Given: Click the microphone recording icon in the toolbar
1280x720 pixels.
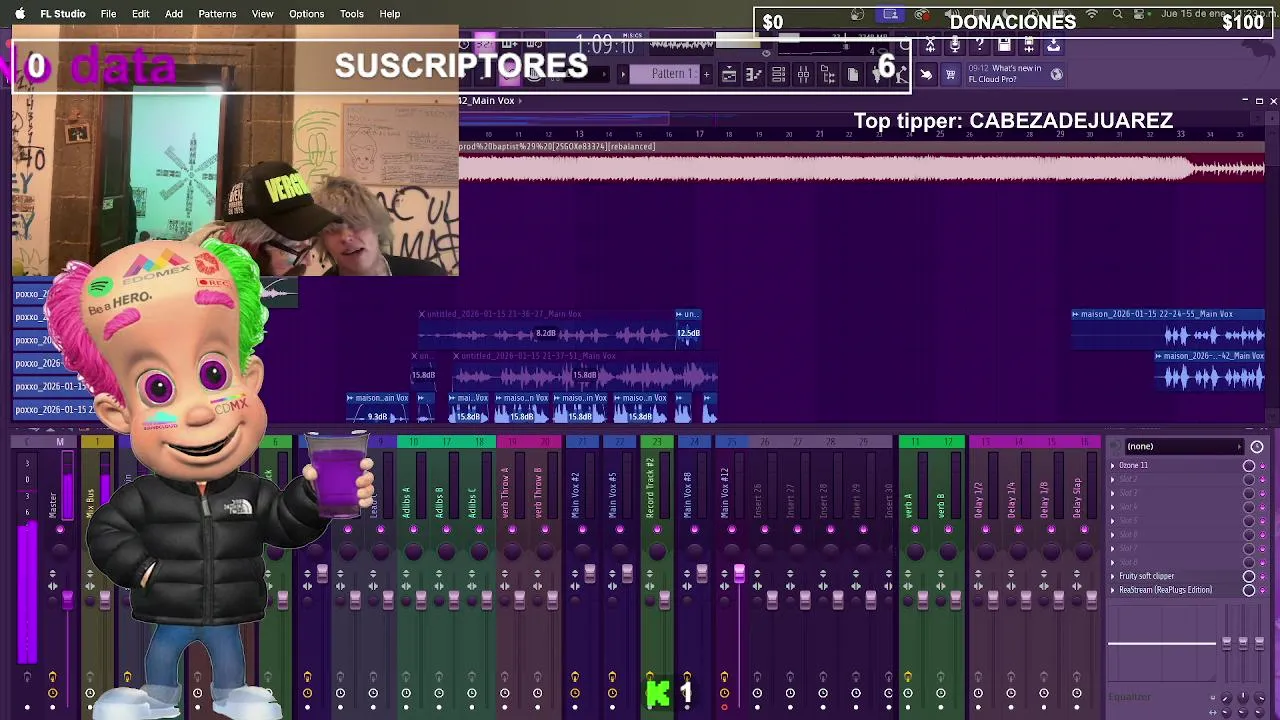Looking at the screenshot, I should (x=955, y=45).
